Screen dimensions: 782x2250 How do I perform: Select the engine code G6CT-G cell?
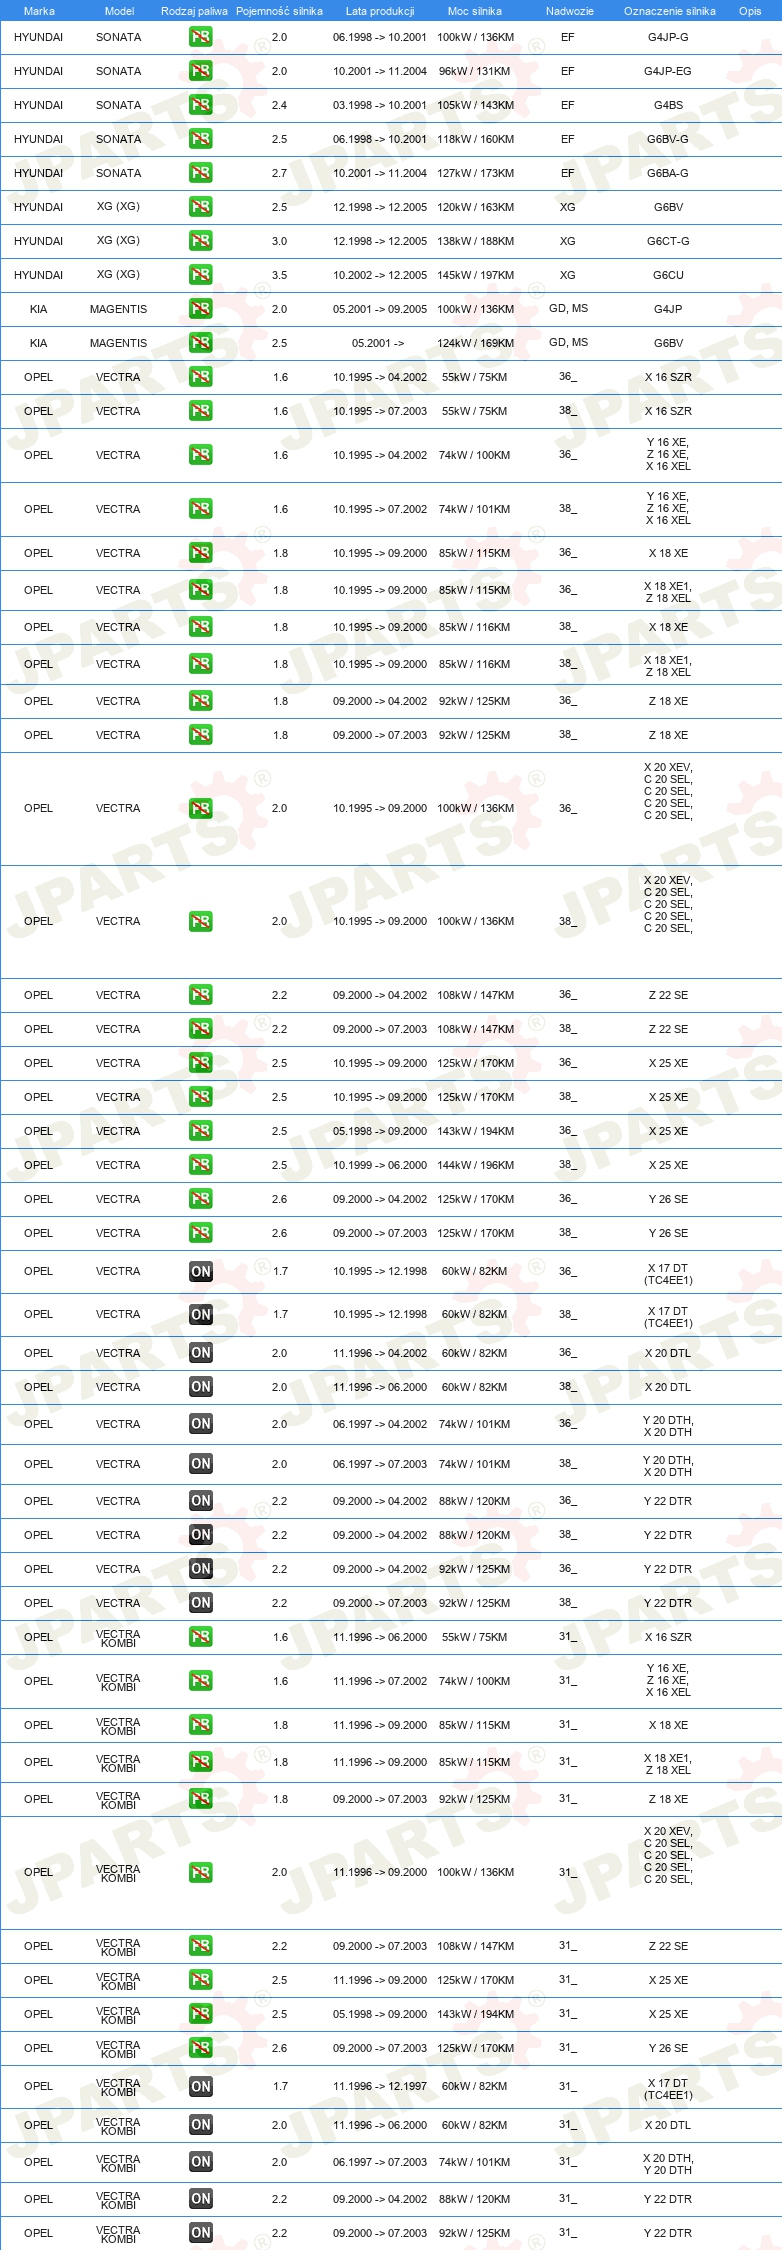point(668,241)
